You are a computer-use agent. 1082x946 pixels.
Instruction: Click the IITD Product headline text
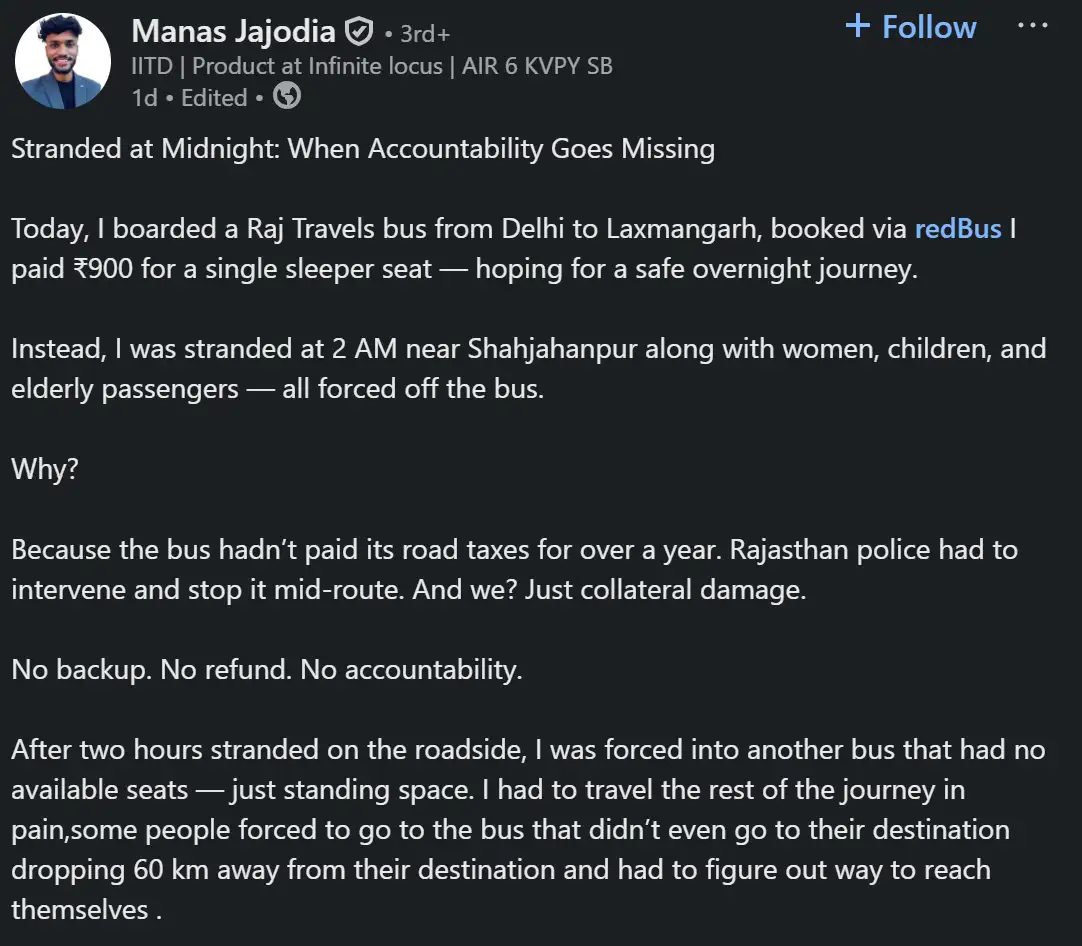coord(370,65)
